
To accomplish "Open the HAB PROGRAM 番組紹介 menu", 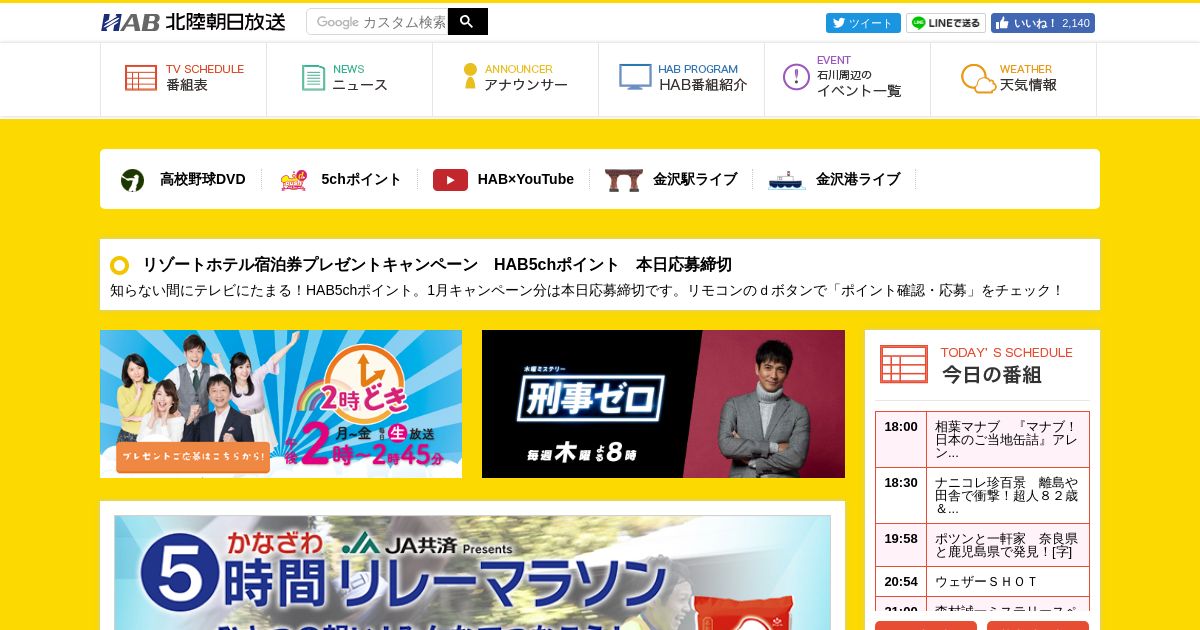I will 681,78.
